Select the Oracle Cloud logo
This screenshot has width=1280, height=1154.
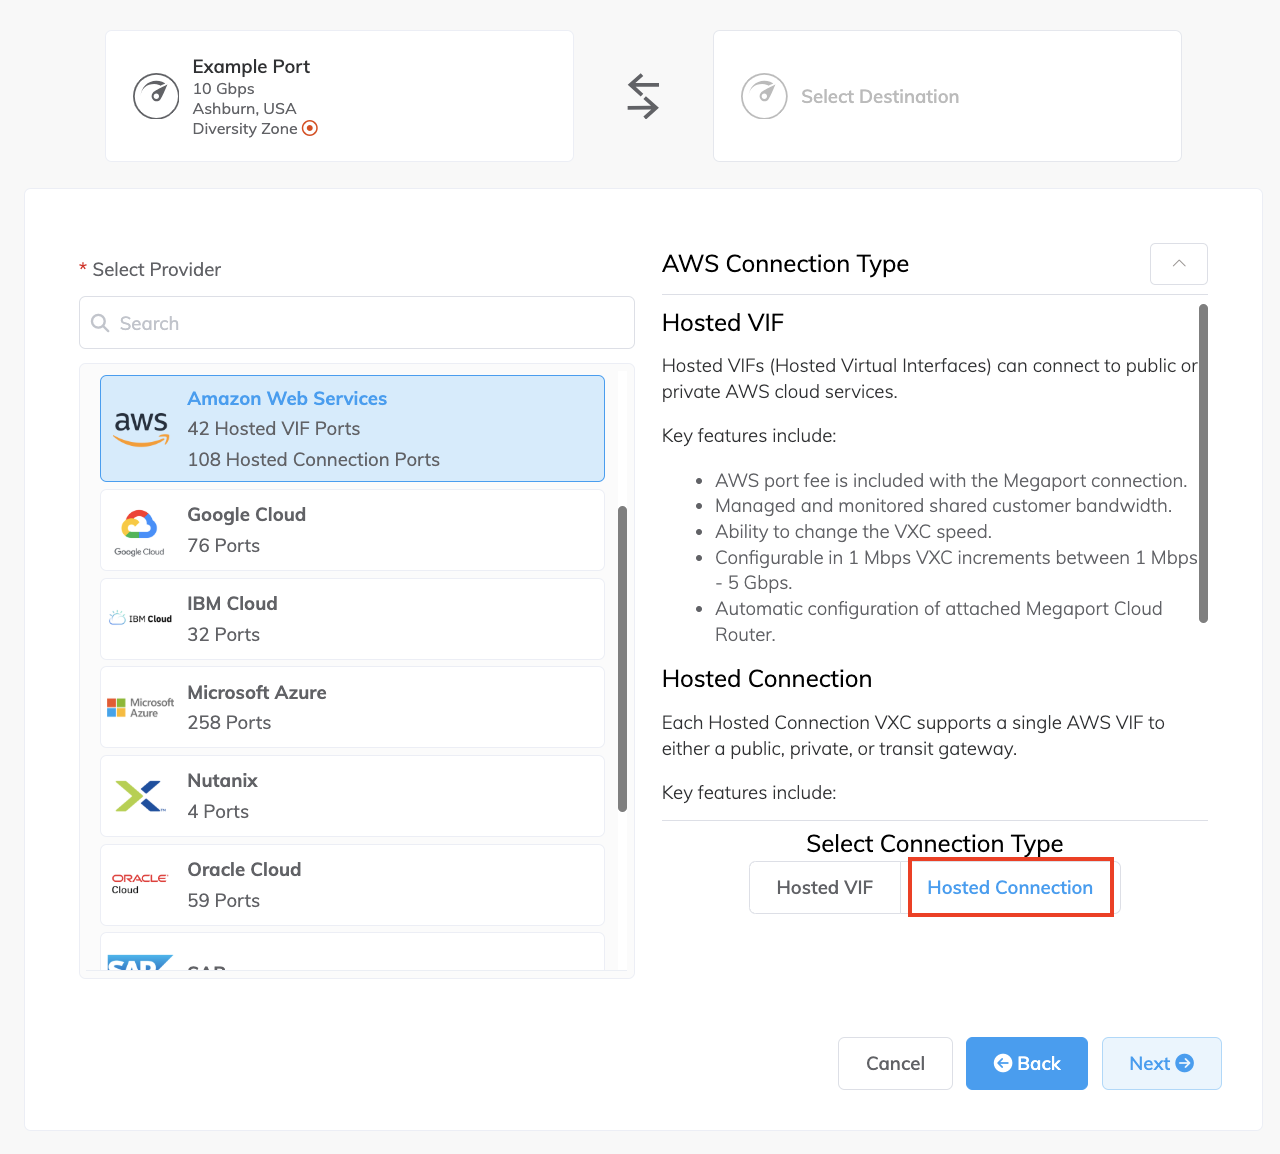(139, 883)
